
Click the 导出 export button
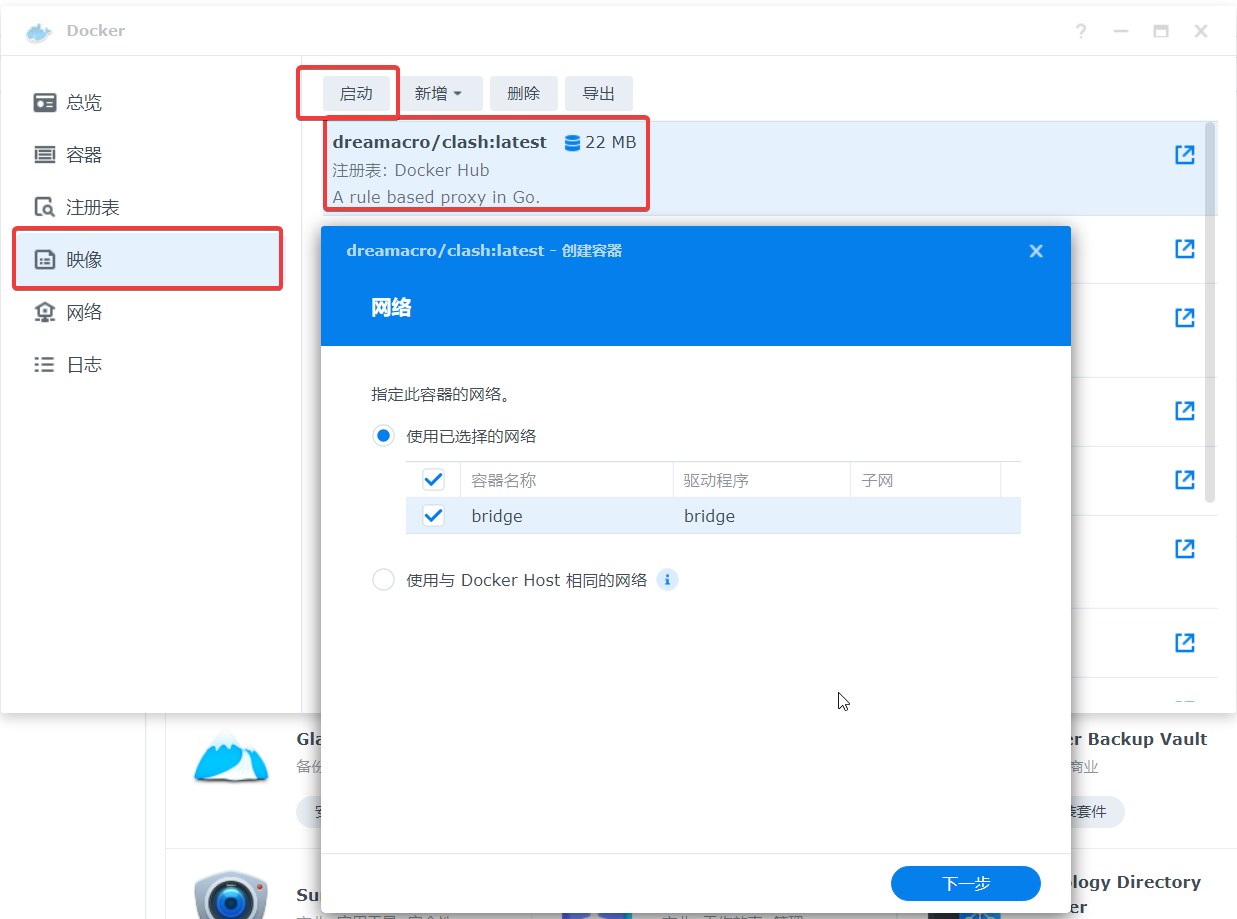[x=598, y=93]
